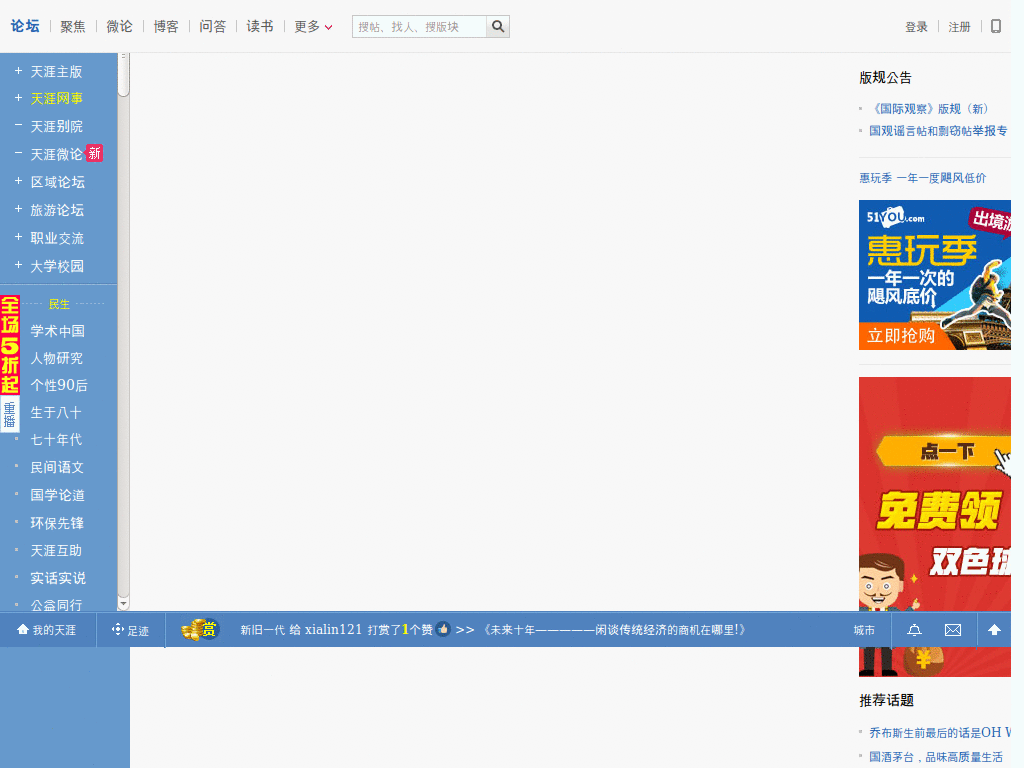The height and width of the screenshot is (768, 1024).
Task: Click the 注册 link
Action: click(959, 27)
